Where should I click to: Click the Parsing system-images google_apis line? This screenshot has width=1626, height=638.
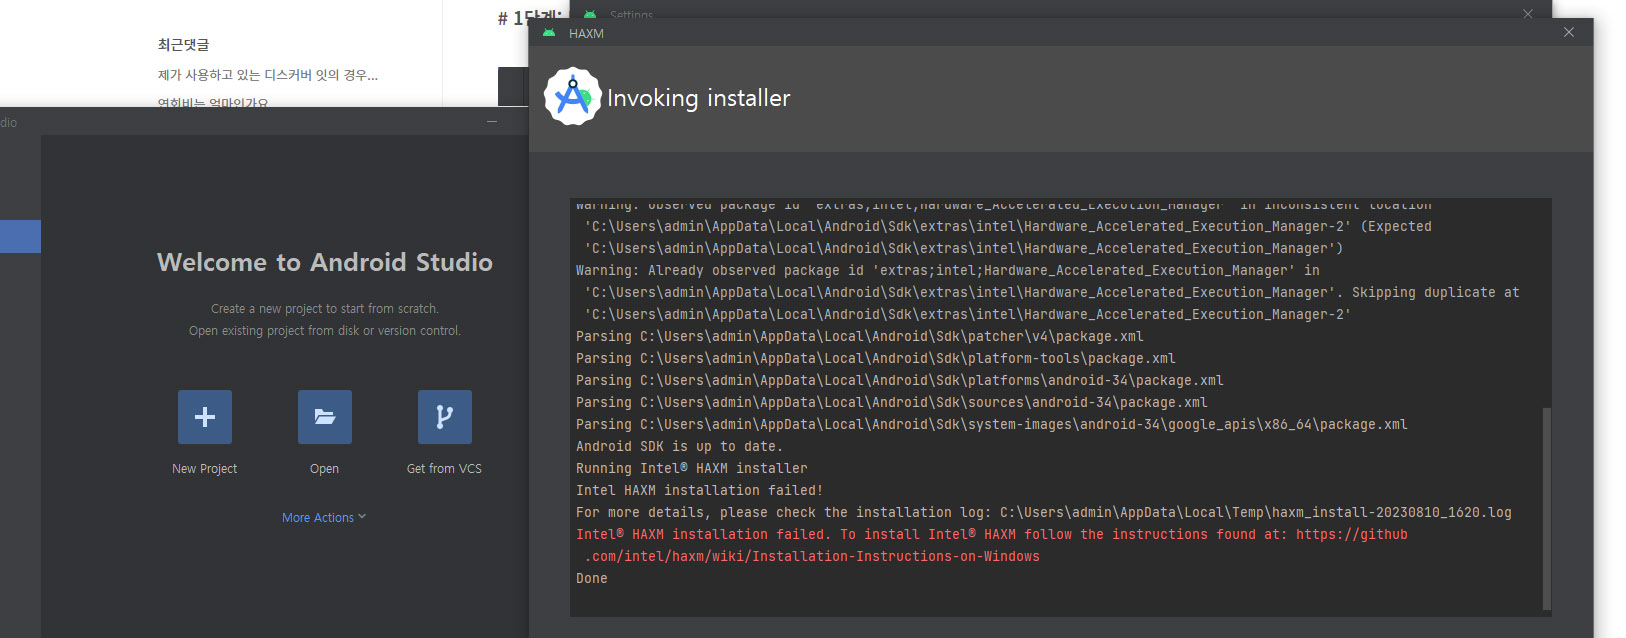click(991, 424)
